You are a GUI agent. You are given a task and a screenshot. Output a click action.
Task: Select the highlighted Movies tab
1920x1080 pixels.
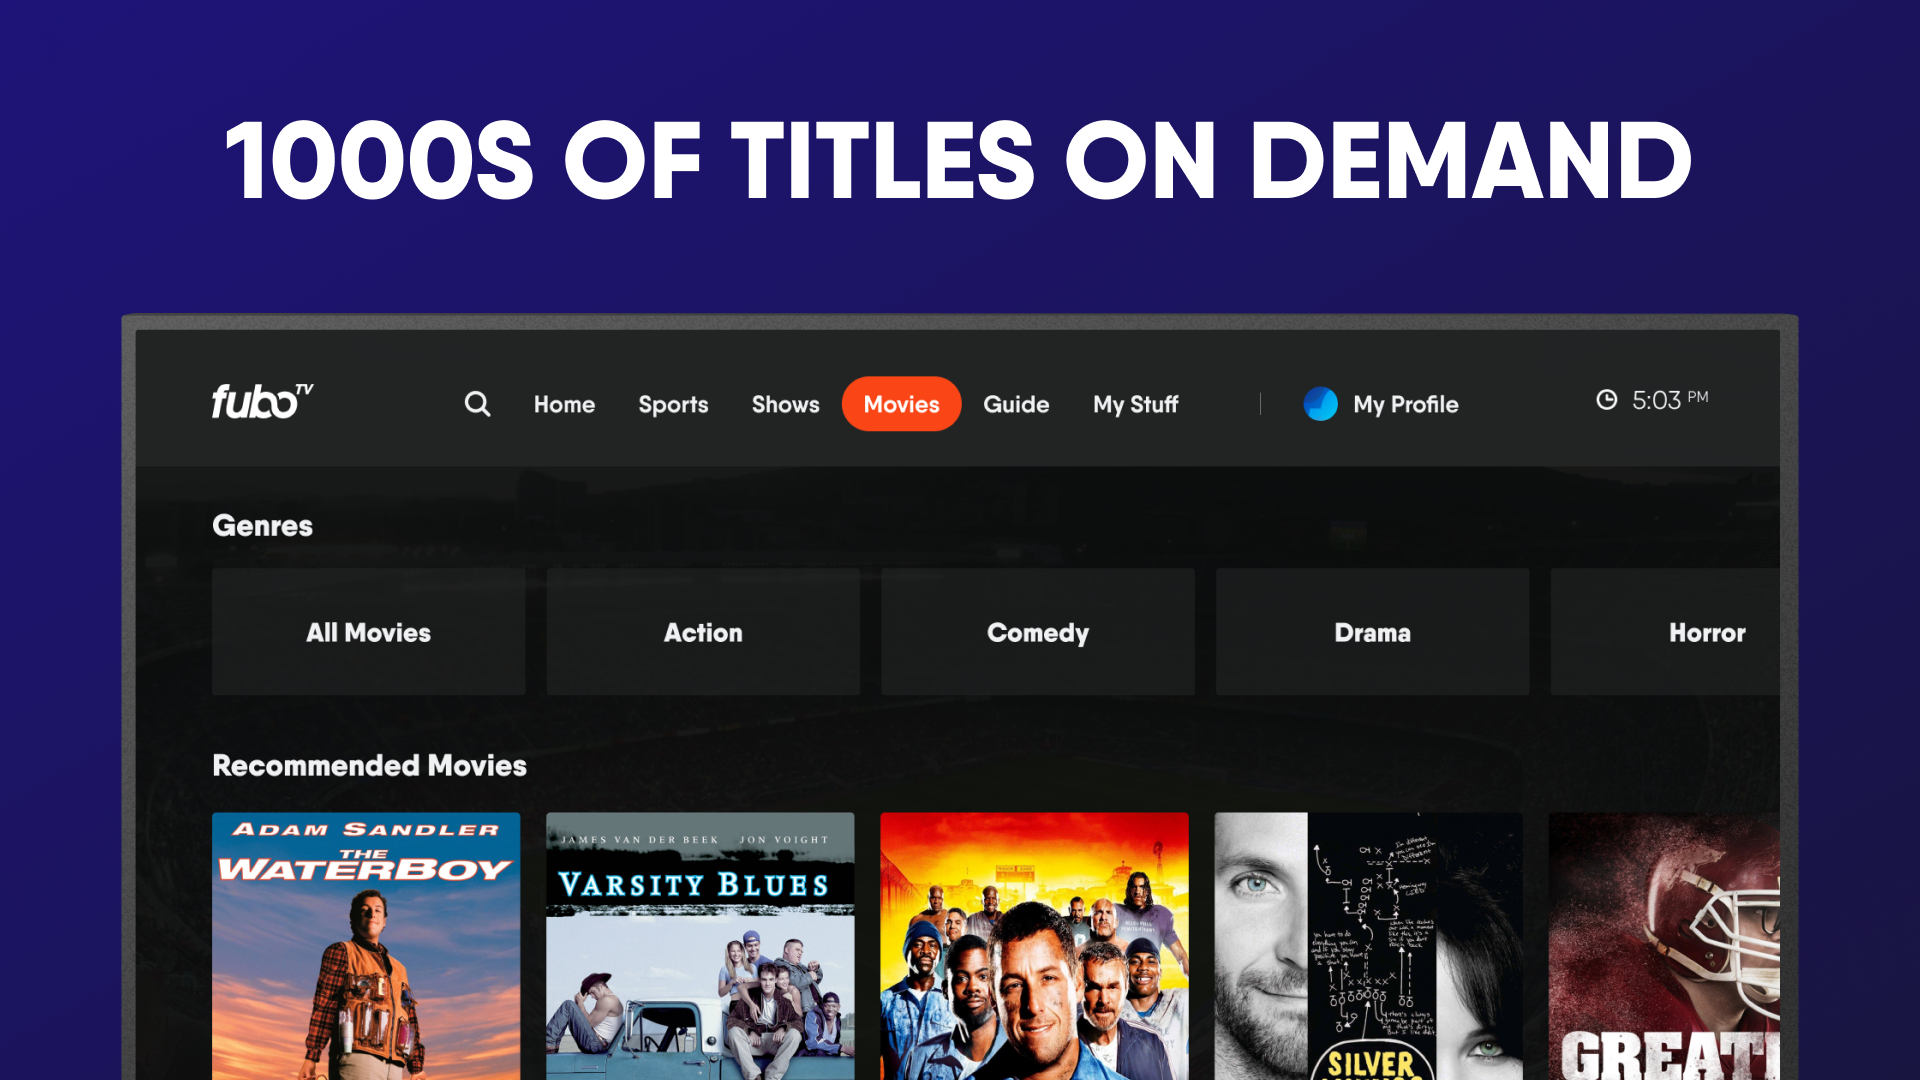click(x=901, y=404)
